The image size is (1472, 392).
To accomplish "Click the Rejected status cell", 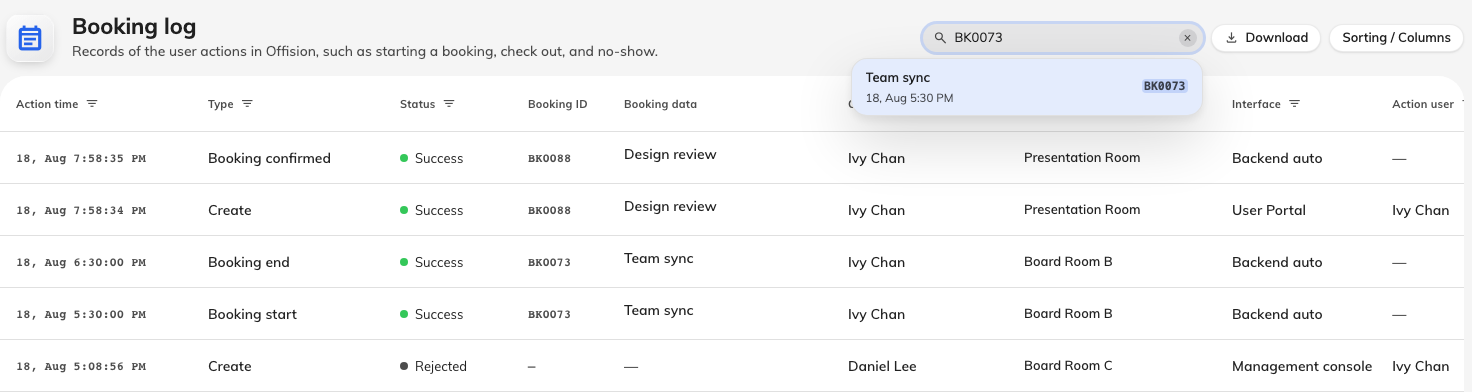I will pos(433,366).
